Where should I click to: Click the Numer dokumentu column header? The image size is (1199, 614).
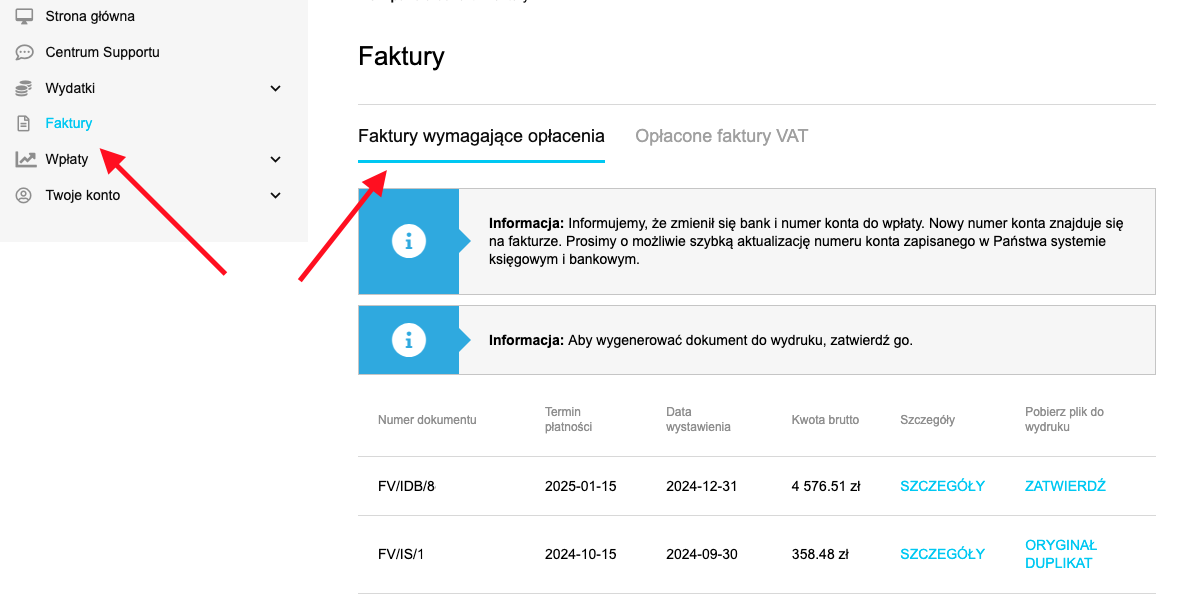coord(427,420)
